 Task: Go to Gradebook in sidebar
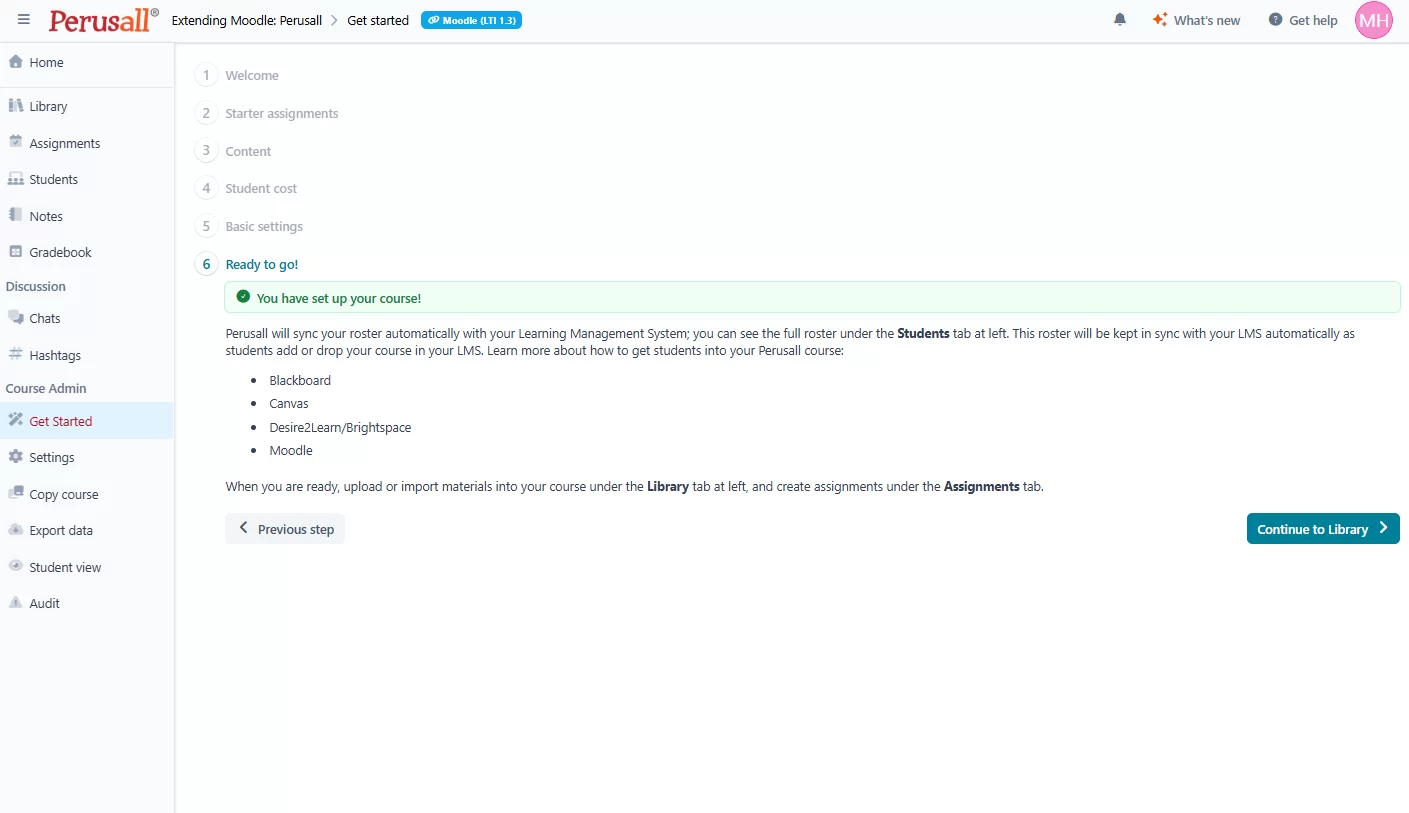[60, 252]
